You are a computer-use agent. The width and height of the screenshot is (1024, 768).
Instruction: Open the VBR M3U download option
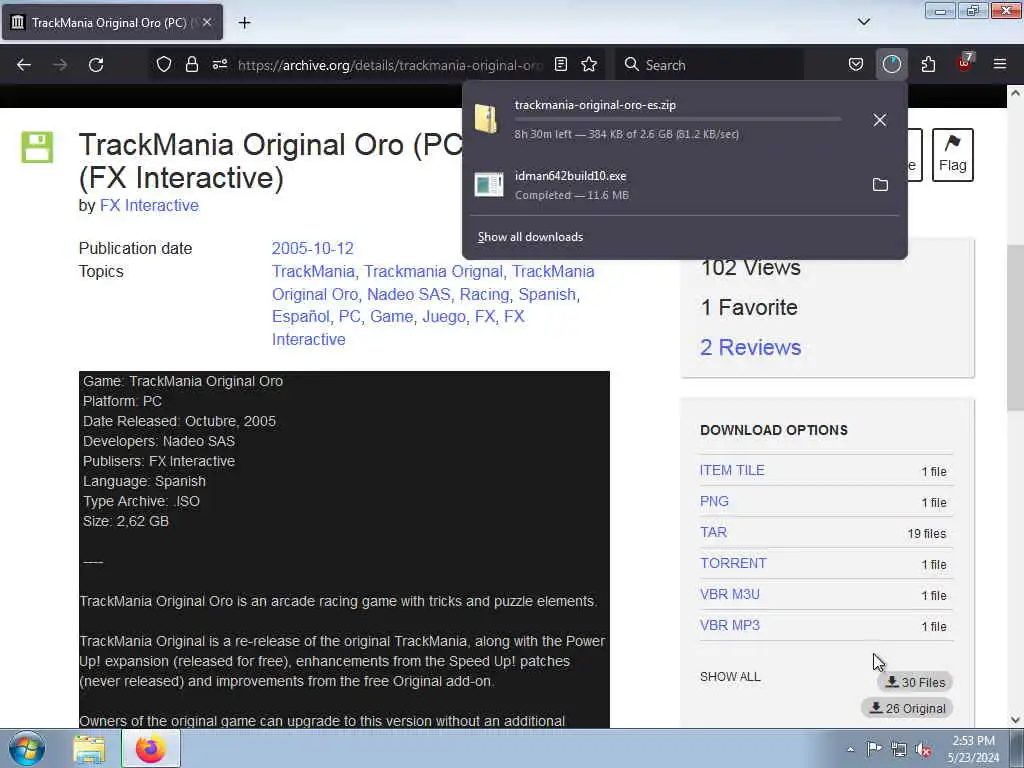coord(729,594)
